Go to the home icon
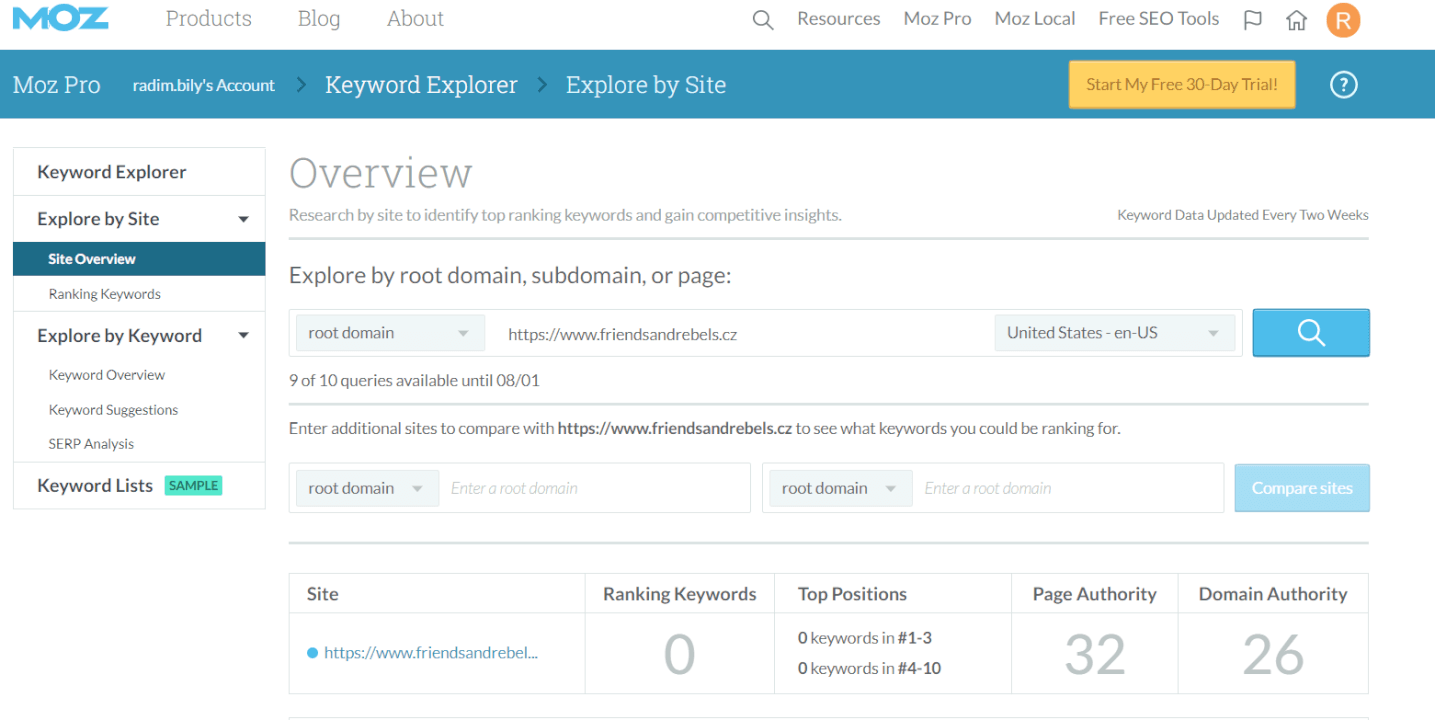The image size is (1435, 720). click(x=1296, y=20)
